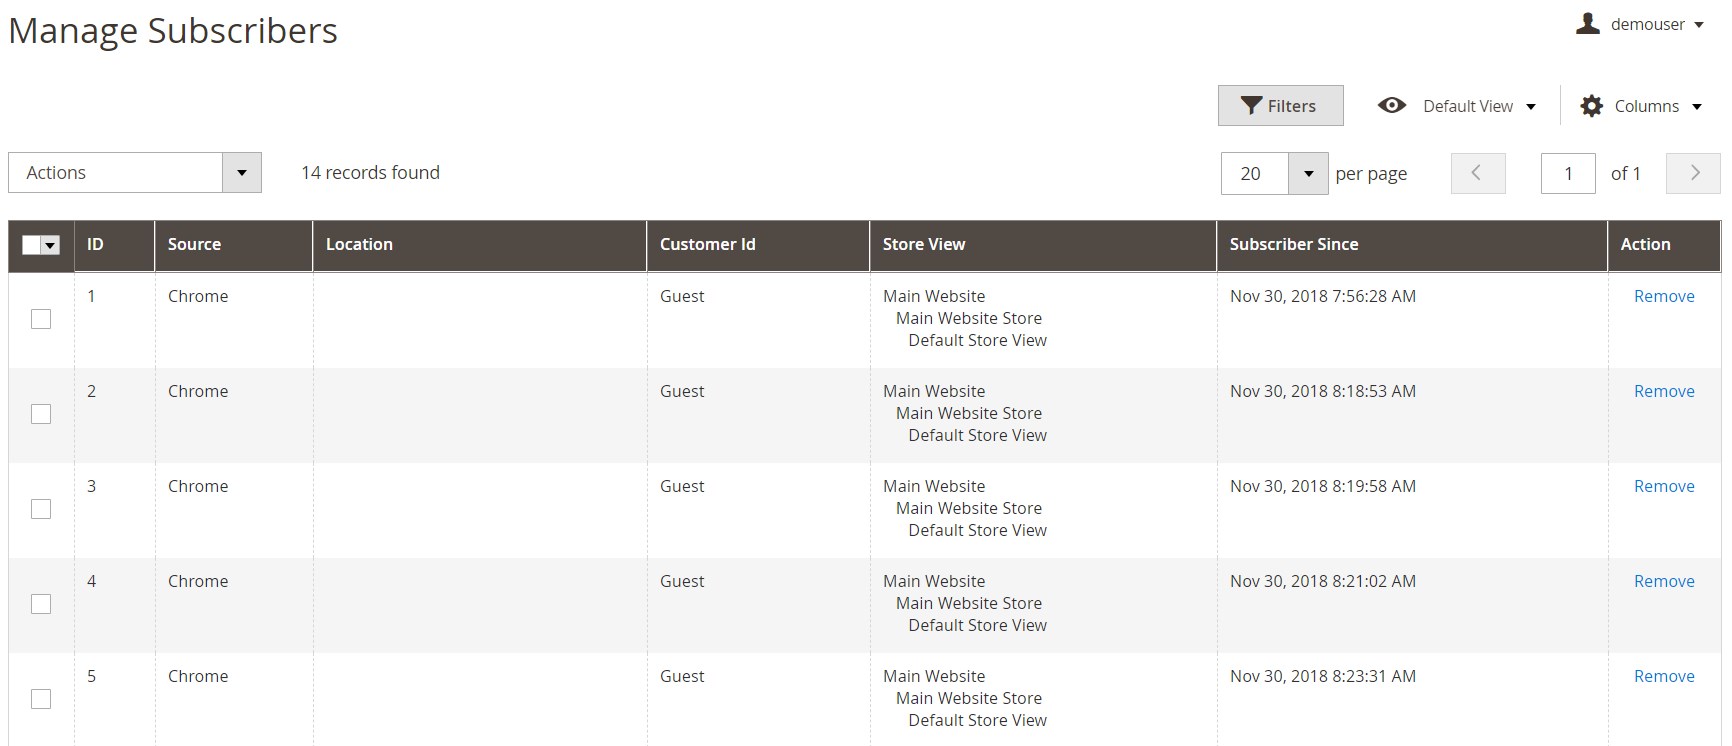Open the per page count dropdown arrow
The height and width of the screenshot is (746, 1732).
tap(1308, 173)
